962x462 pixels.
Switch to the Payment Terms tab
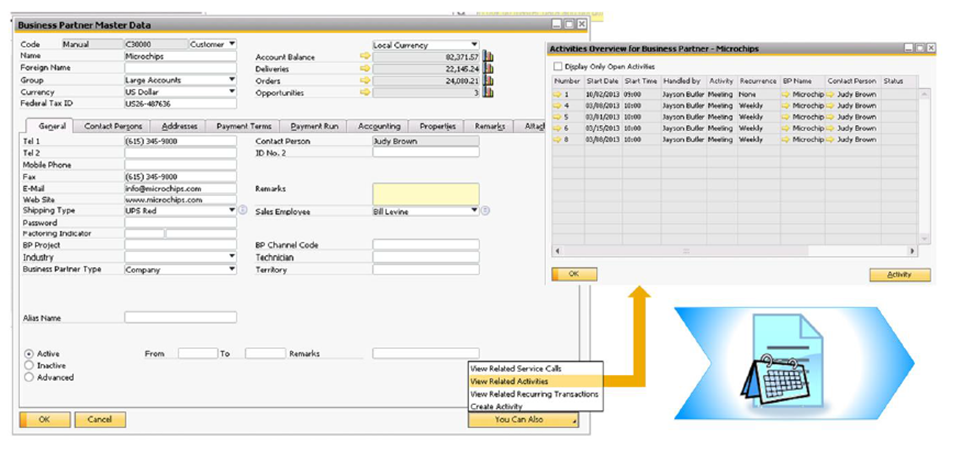pyautogui.click(x=243, y=126)
